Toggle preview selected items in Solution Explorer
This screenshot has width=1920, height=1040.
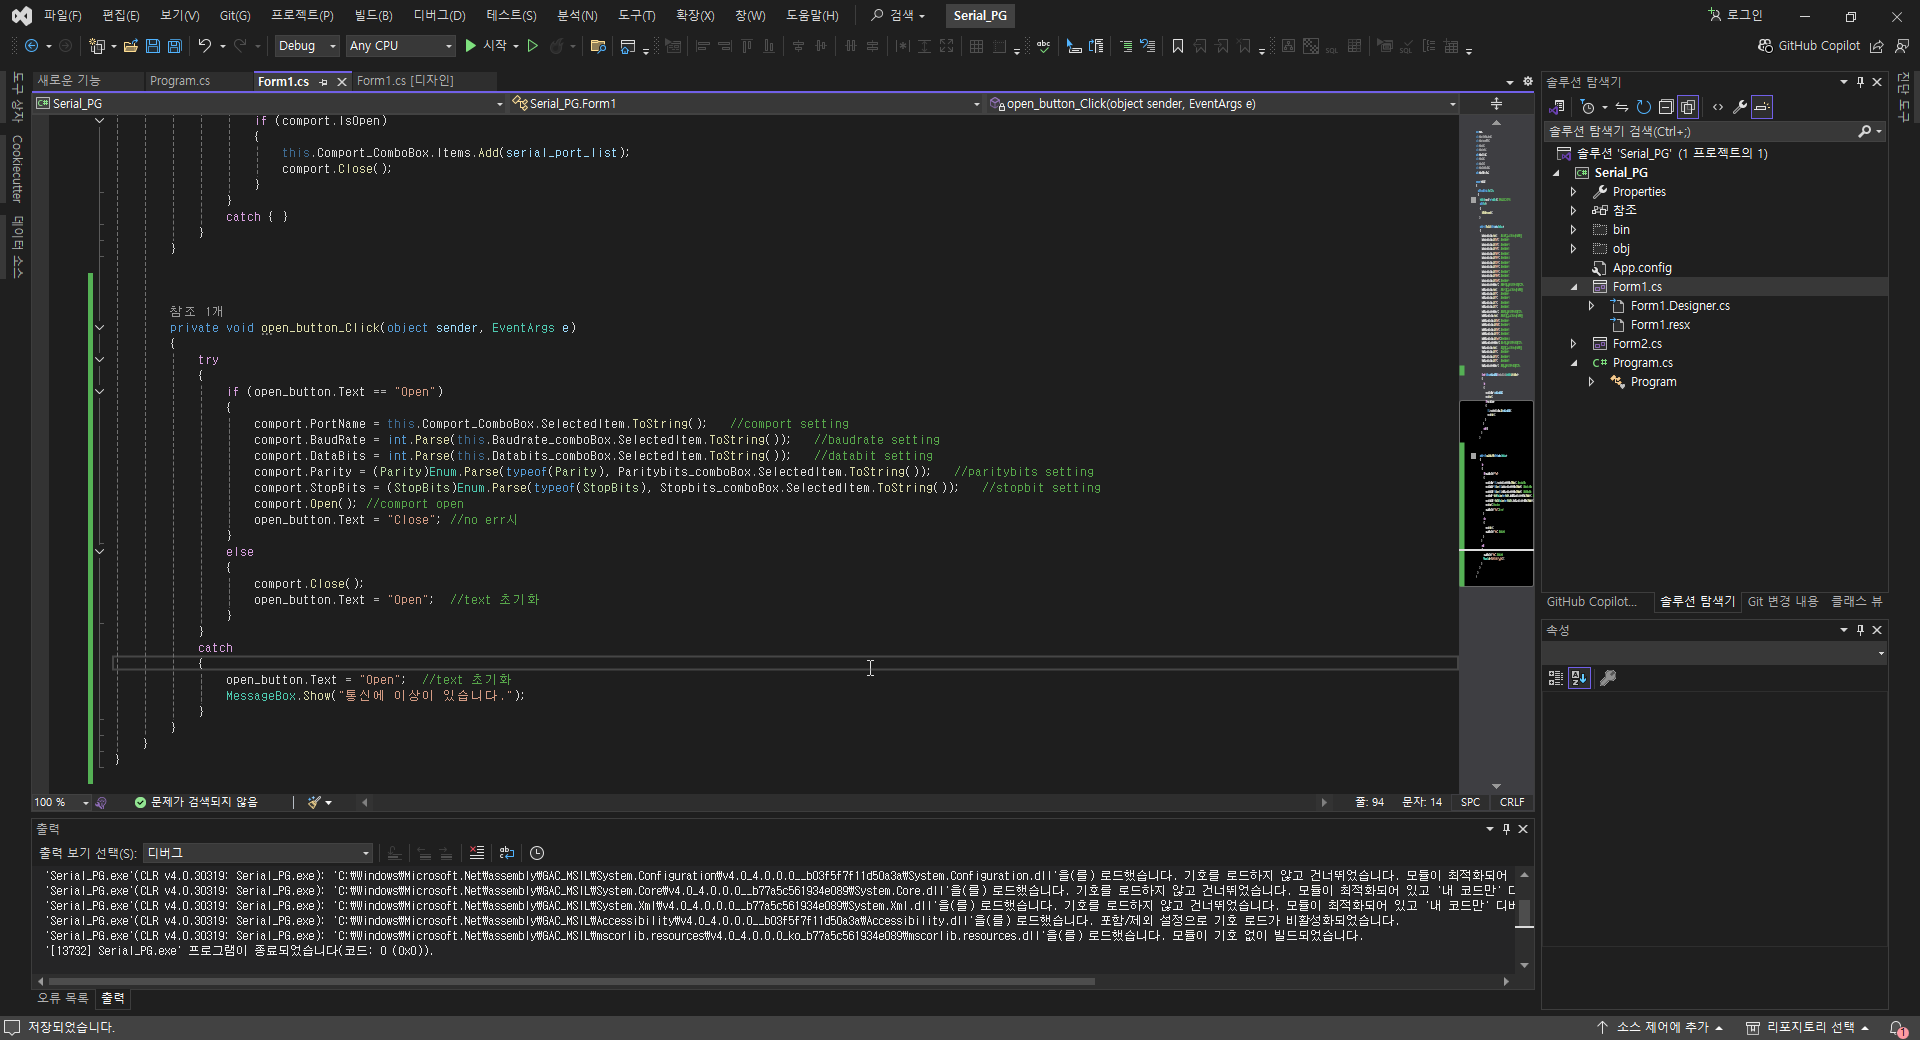(x=1762, y=107)
